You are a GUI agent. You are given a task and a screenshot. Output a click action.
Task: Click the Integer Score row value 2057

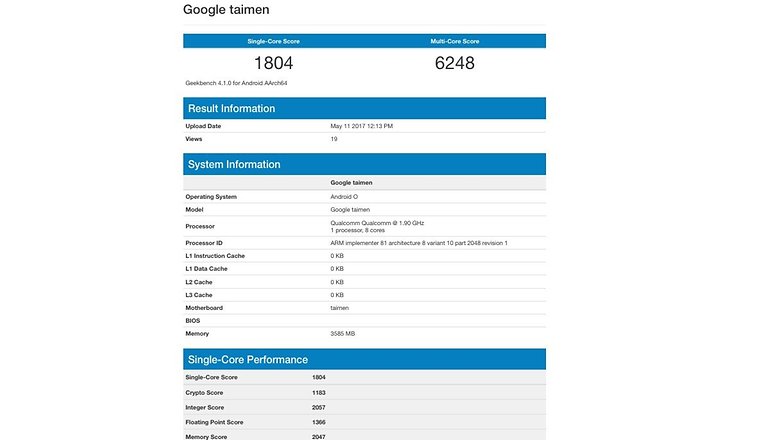(319, 408)
